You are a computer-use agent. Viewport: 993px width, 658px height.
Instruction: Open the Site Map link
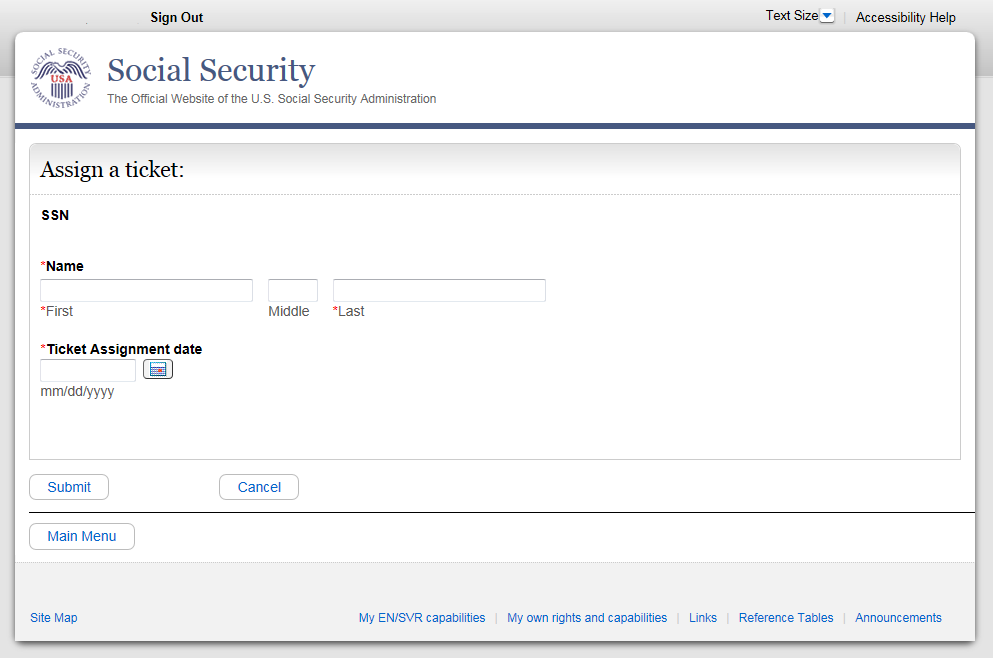coord(54,618)
